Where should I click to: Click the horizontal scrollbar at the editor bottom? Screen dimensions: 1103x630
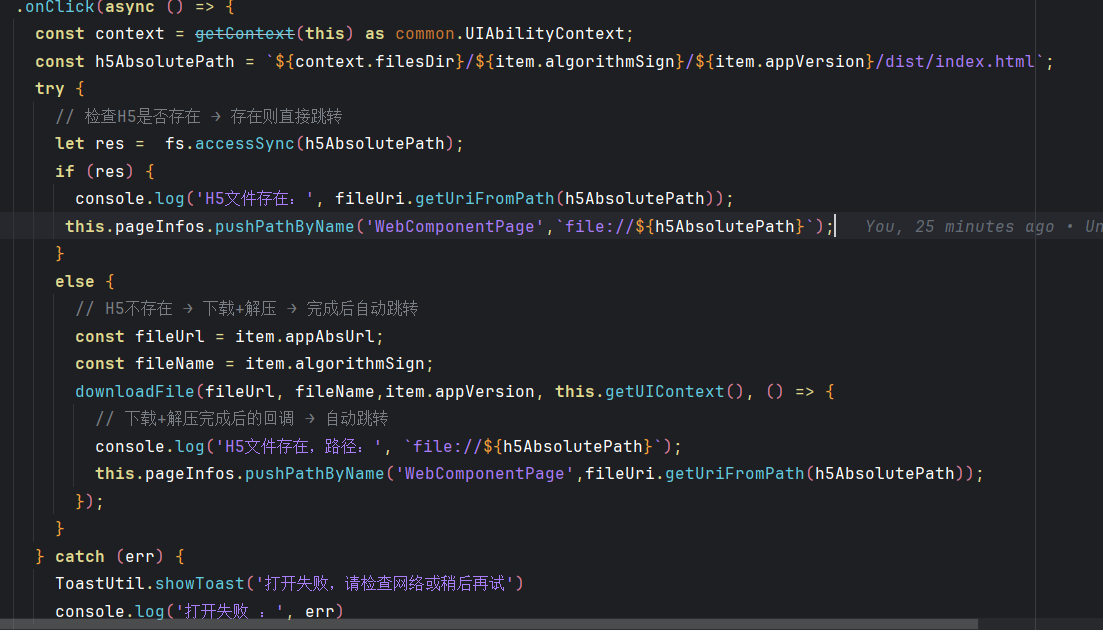pos(489,624)
